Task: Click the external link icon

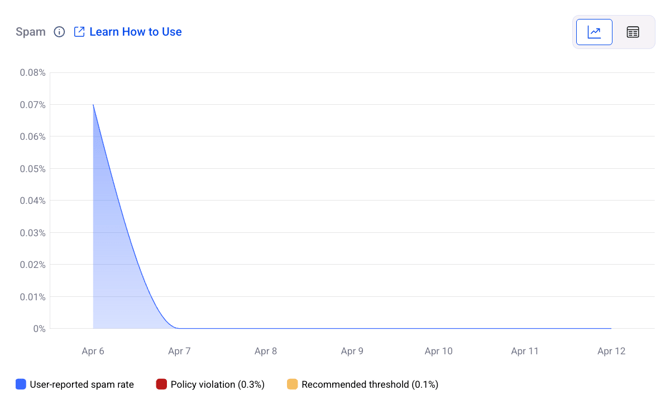Action: pos(79,32)
